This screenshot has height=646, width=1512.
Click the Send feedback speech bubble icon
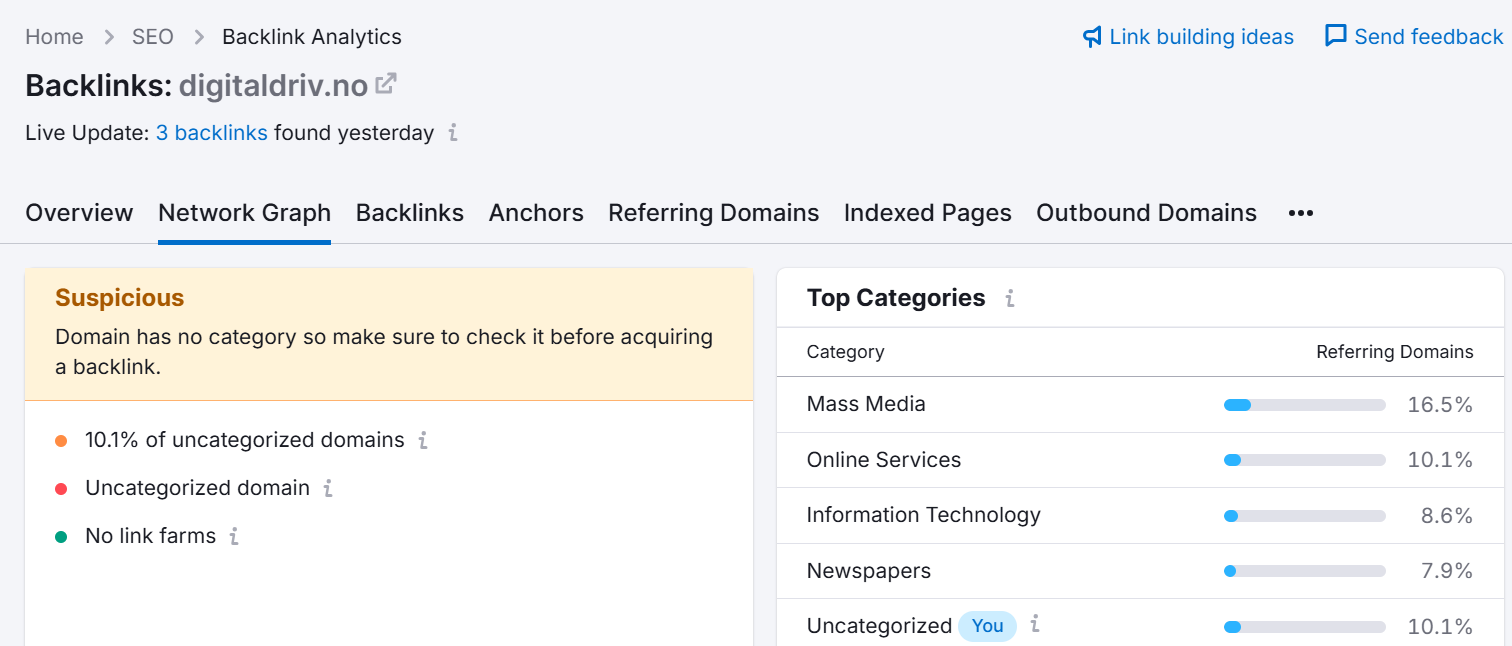pos(1335,36)
